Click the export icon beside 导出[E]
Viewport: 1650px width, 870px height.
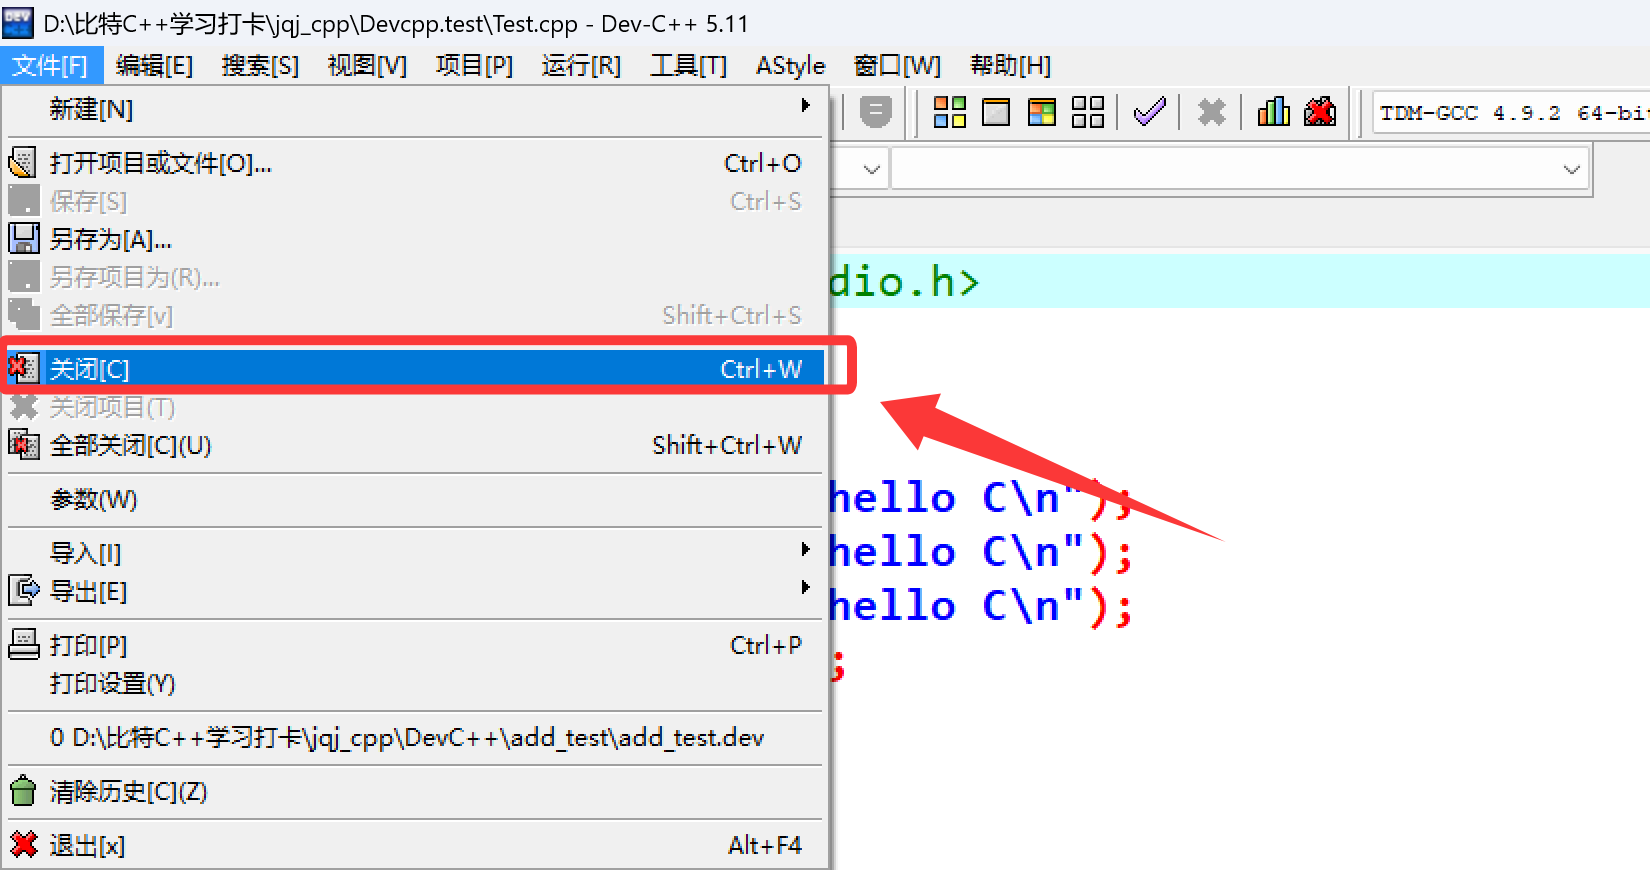click(x=23, y=591)
